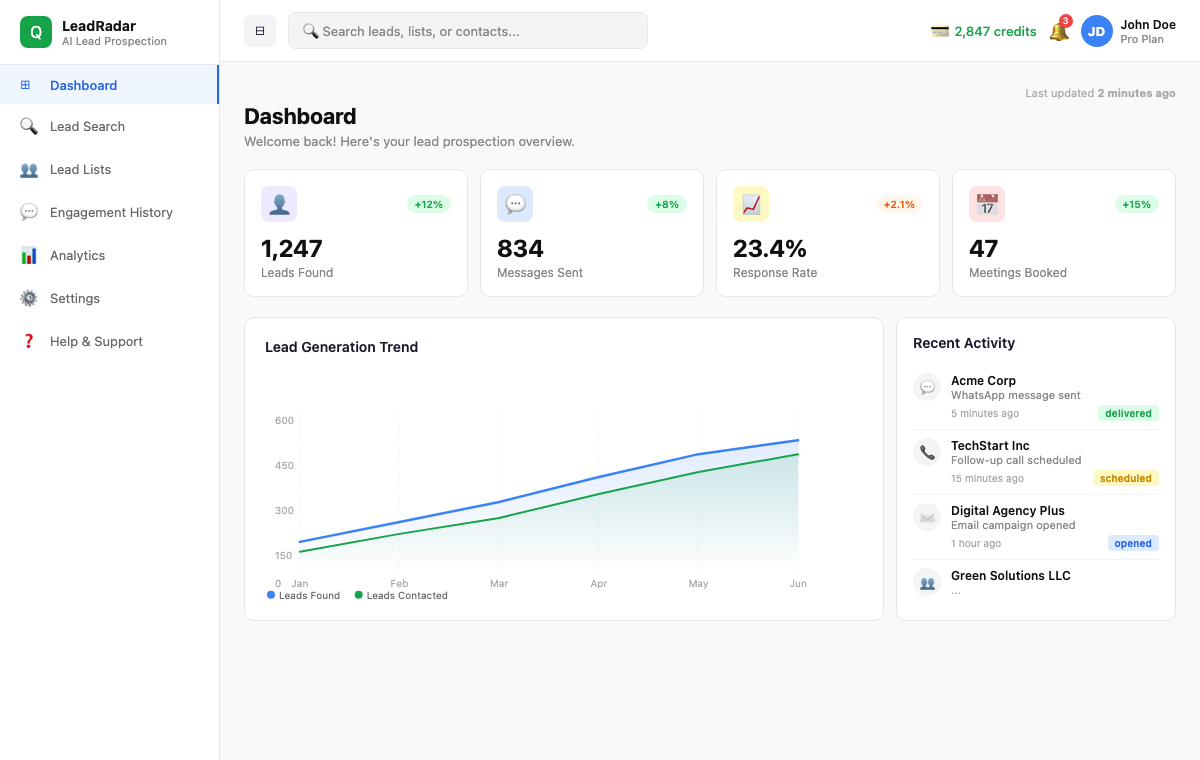Click the Jun label on chart axis

(798, 583)
